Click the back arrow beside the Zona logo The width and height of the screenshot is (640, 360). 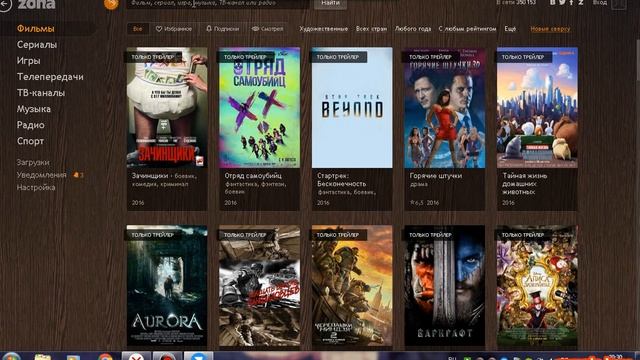[4, 4]
